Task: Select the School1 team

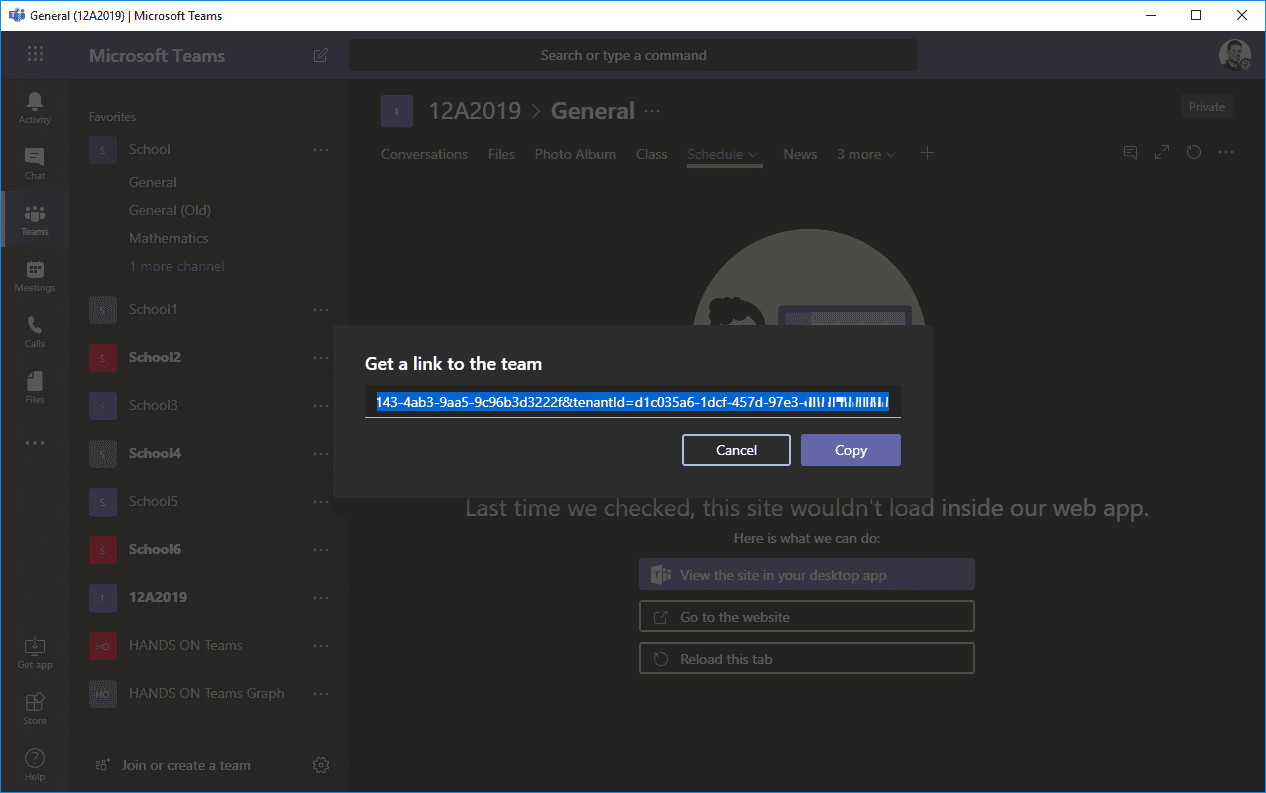Action: 153,309
